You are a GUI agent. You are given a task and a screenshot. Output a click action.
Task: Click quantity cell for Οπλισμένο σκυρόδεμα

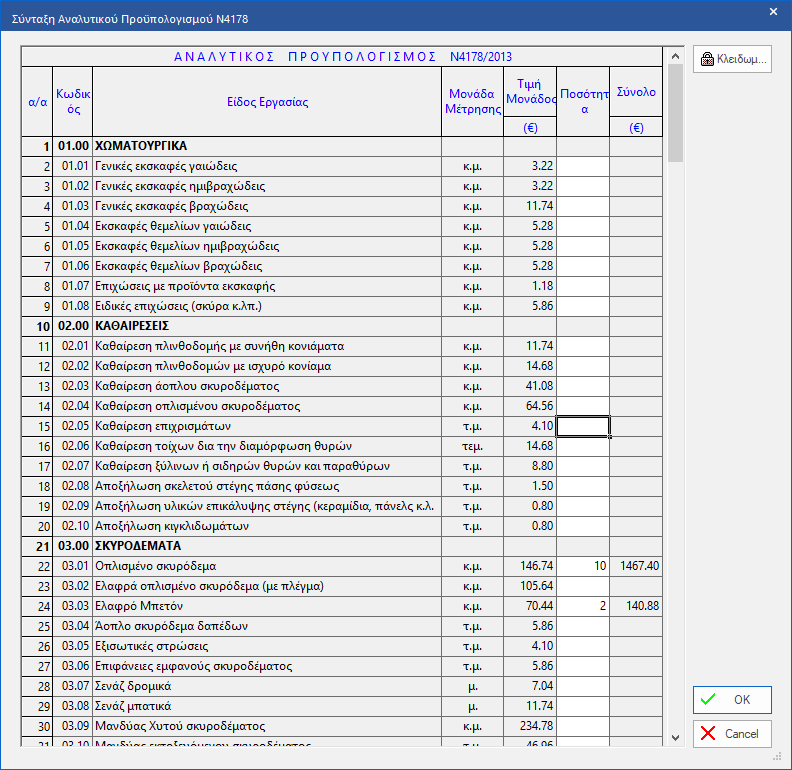(583, 566)
